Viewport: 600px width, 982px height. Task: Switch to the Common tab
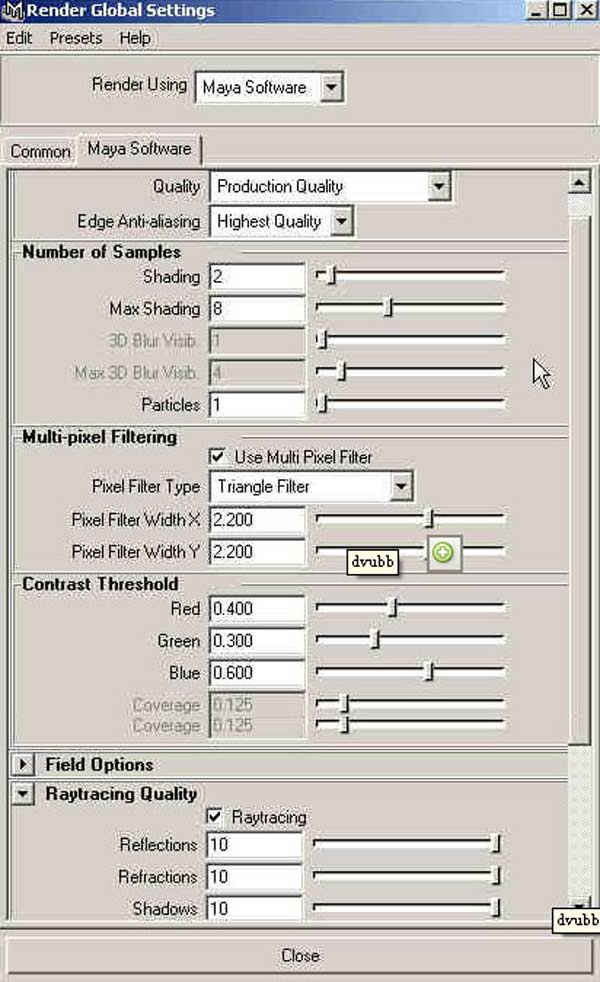40,152
